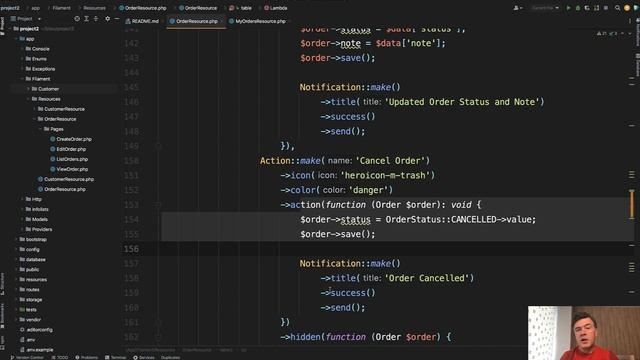Click the Lambda breadcrumb item
640x360 pixels.
pos(276,8)
